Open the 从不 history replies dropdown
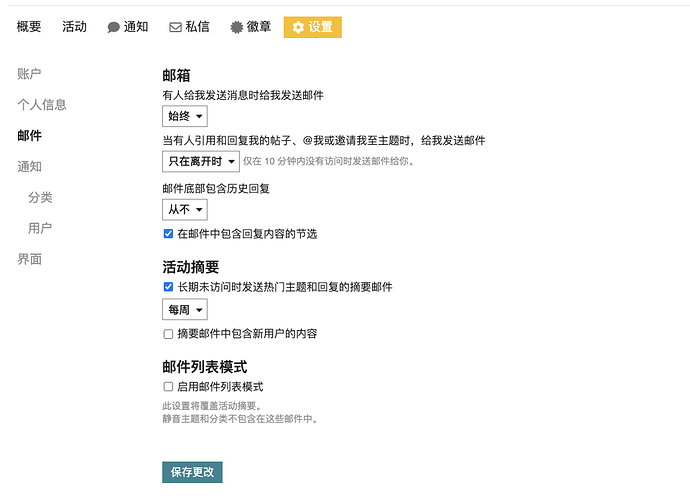Screen dimensions: 690x496 [x=185, y=209]
